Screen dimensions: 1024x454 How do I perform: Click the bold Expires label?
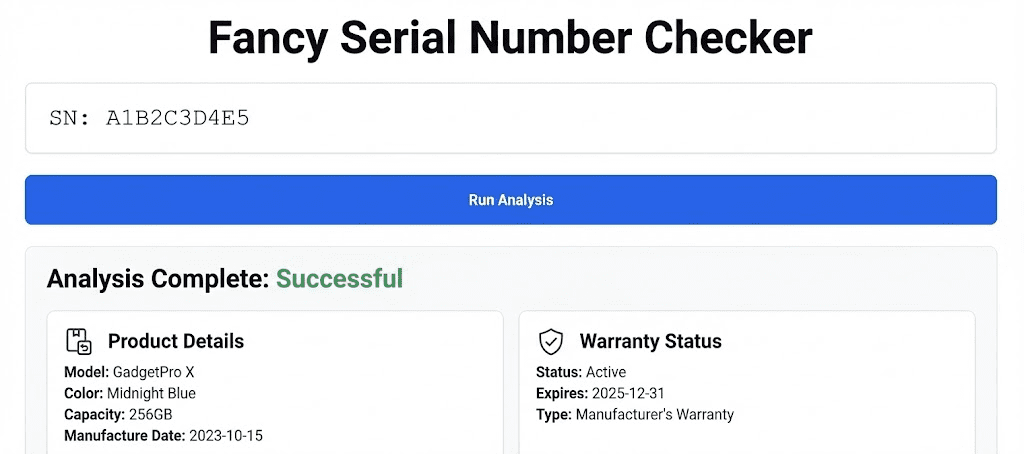point(562,393)
